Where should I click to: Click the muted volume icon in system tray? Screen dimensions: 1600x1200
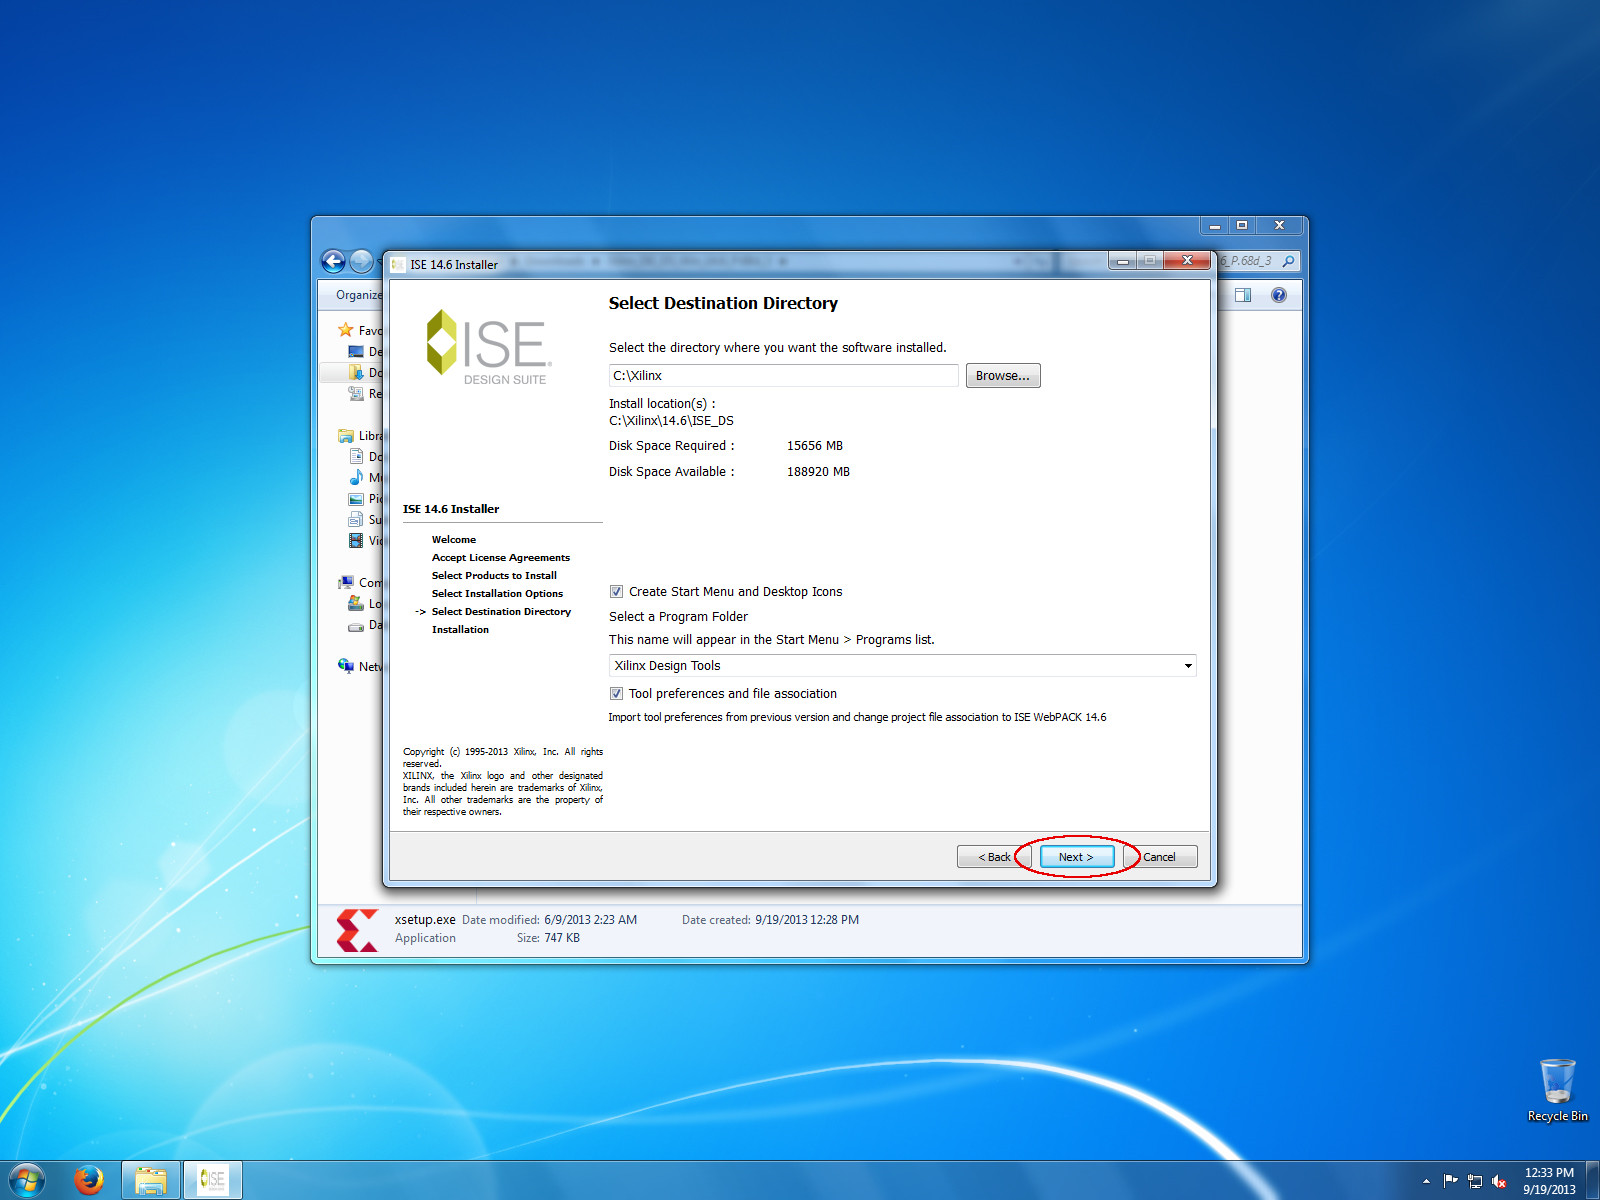1499,1180
